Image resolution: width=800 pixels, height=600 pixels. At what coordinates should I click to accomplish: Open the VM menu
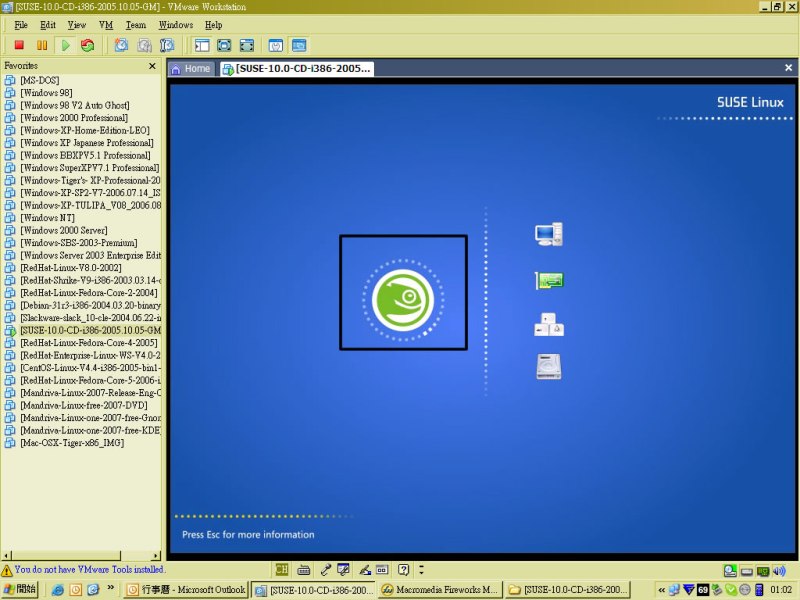click(x=105, y=24)
